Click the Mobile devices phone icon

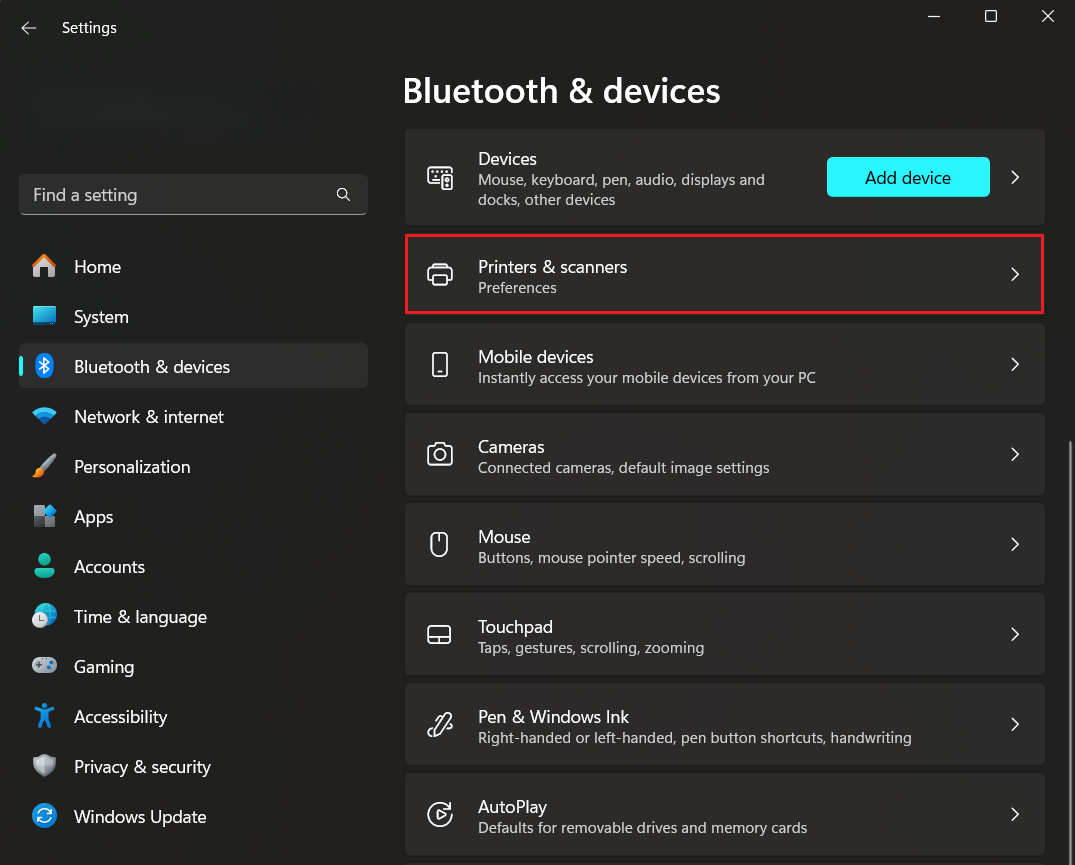(439, 364)
